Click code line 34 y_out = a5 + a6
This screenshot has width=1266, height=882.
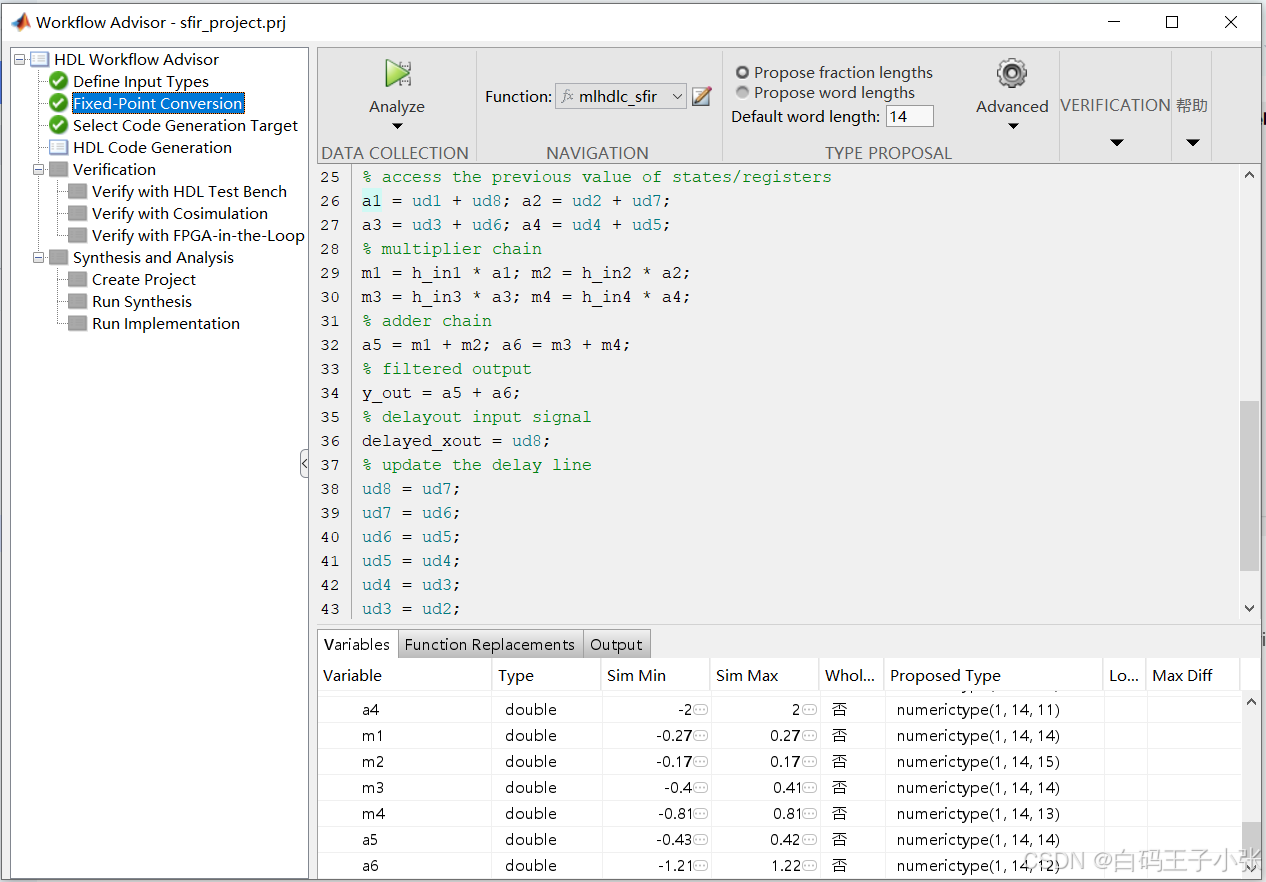(x=441, y=392)
